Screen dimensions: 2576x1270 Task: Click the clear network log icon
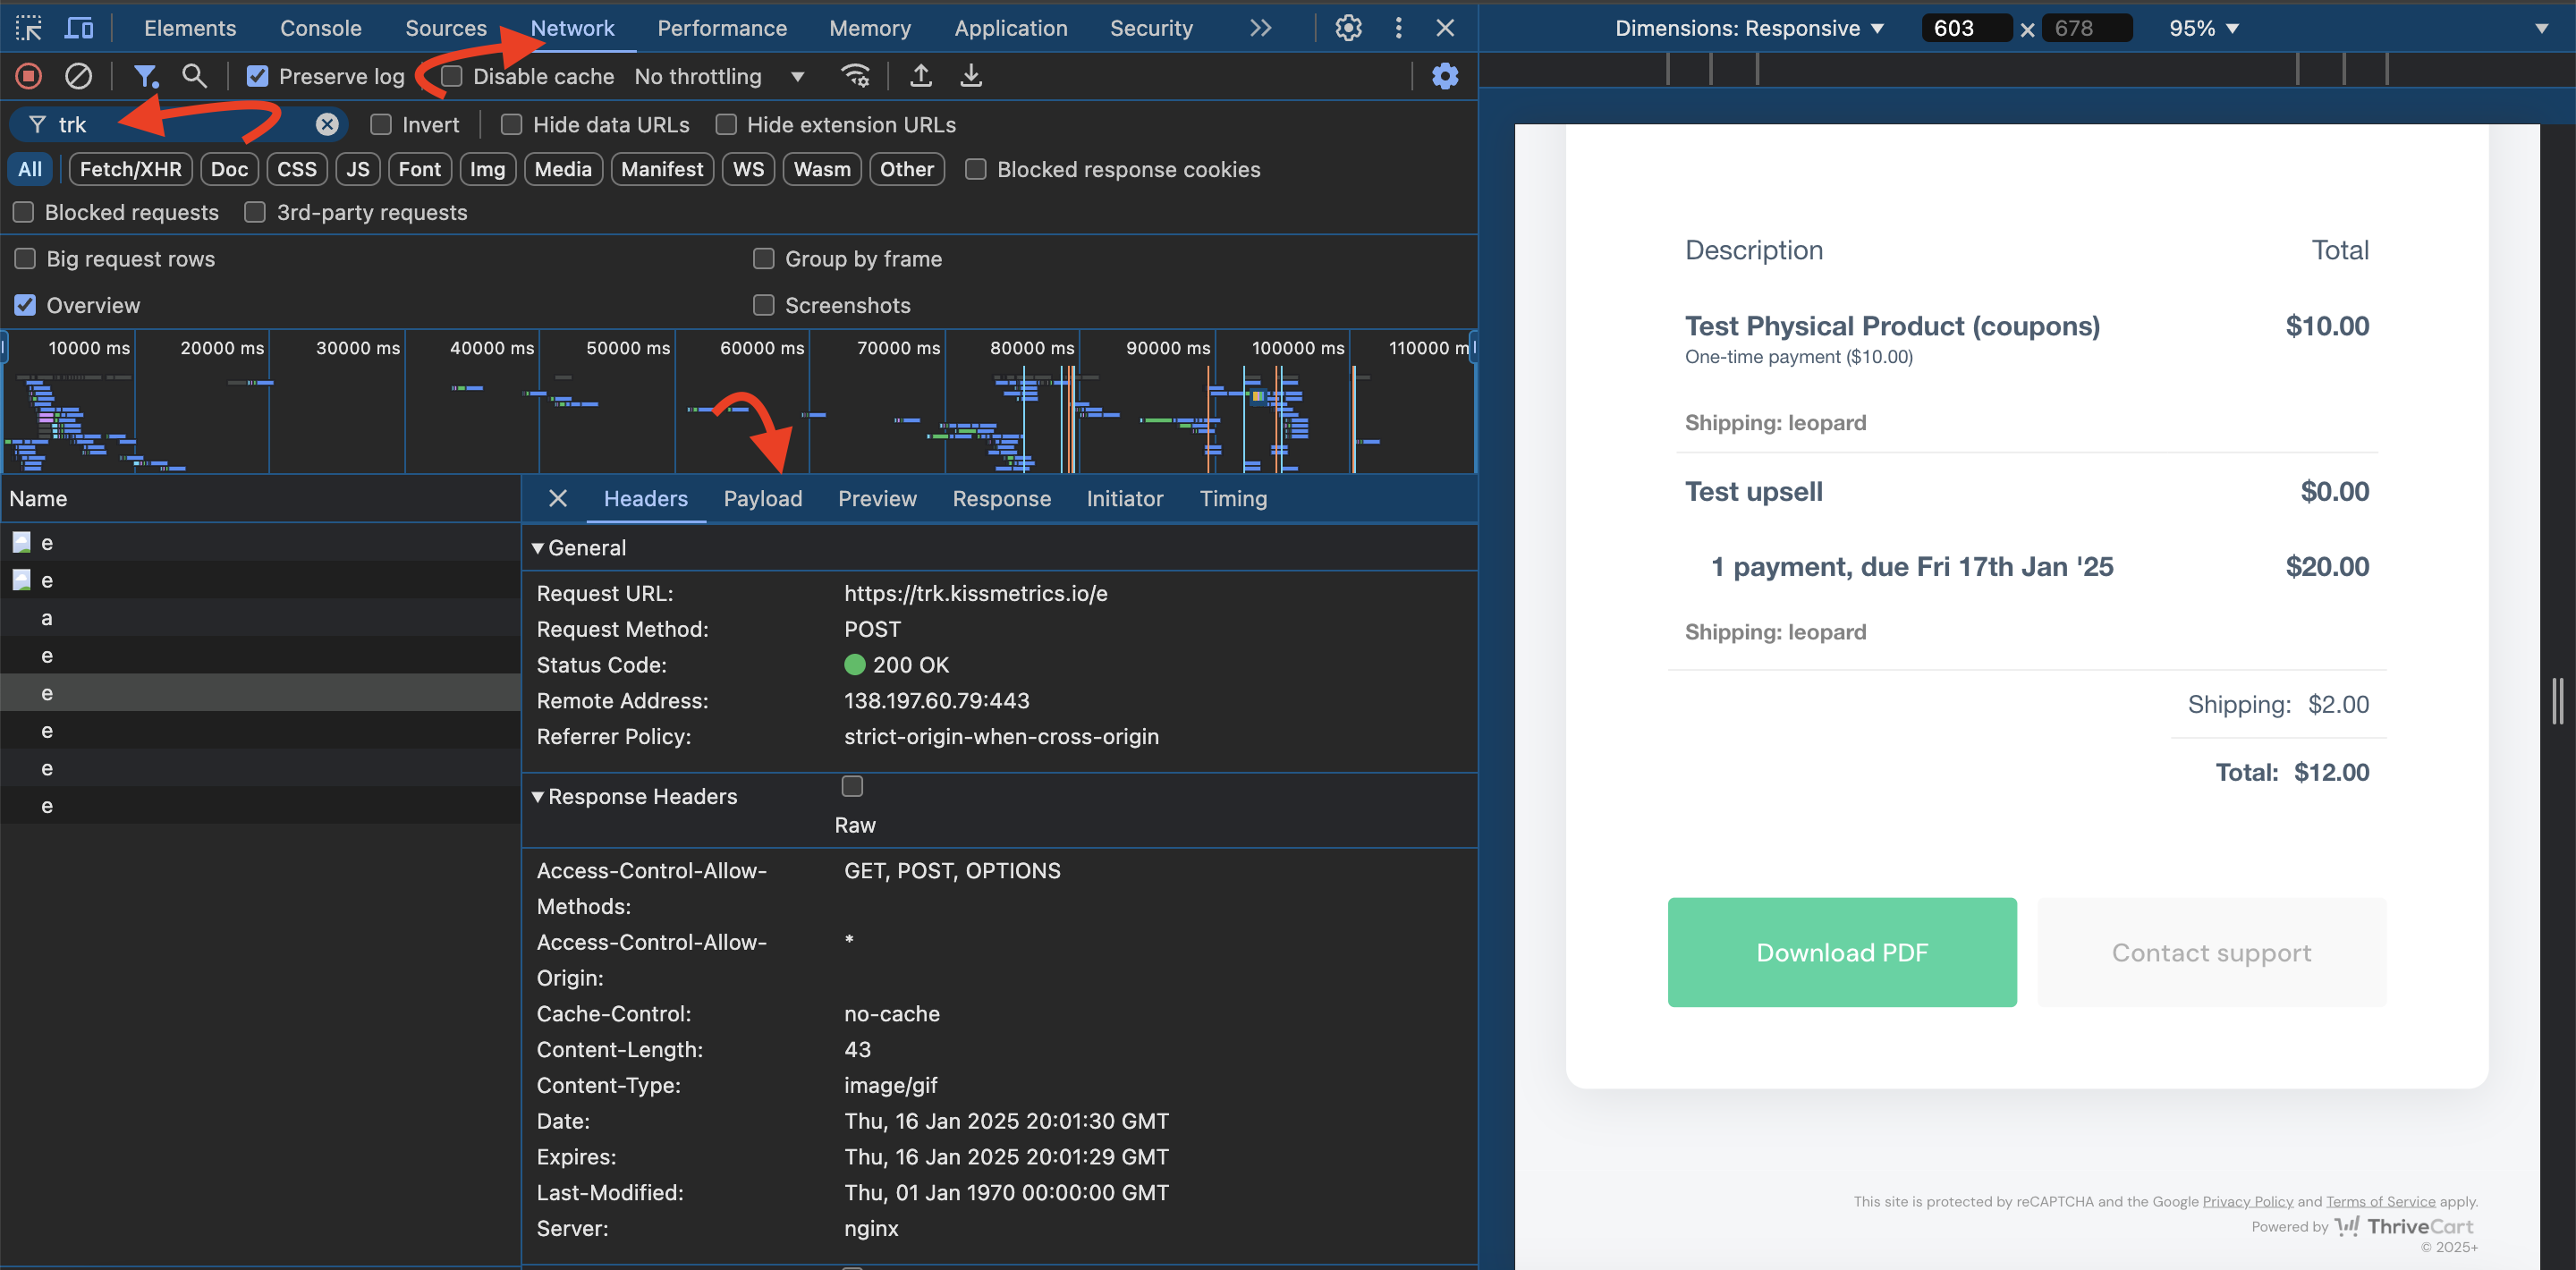[x=75, y=76]
